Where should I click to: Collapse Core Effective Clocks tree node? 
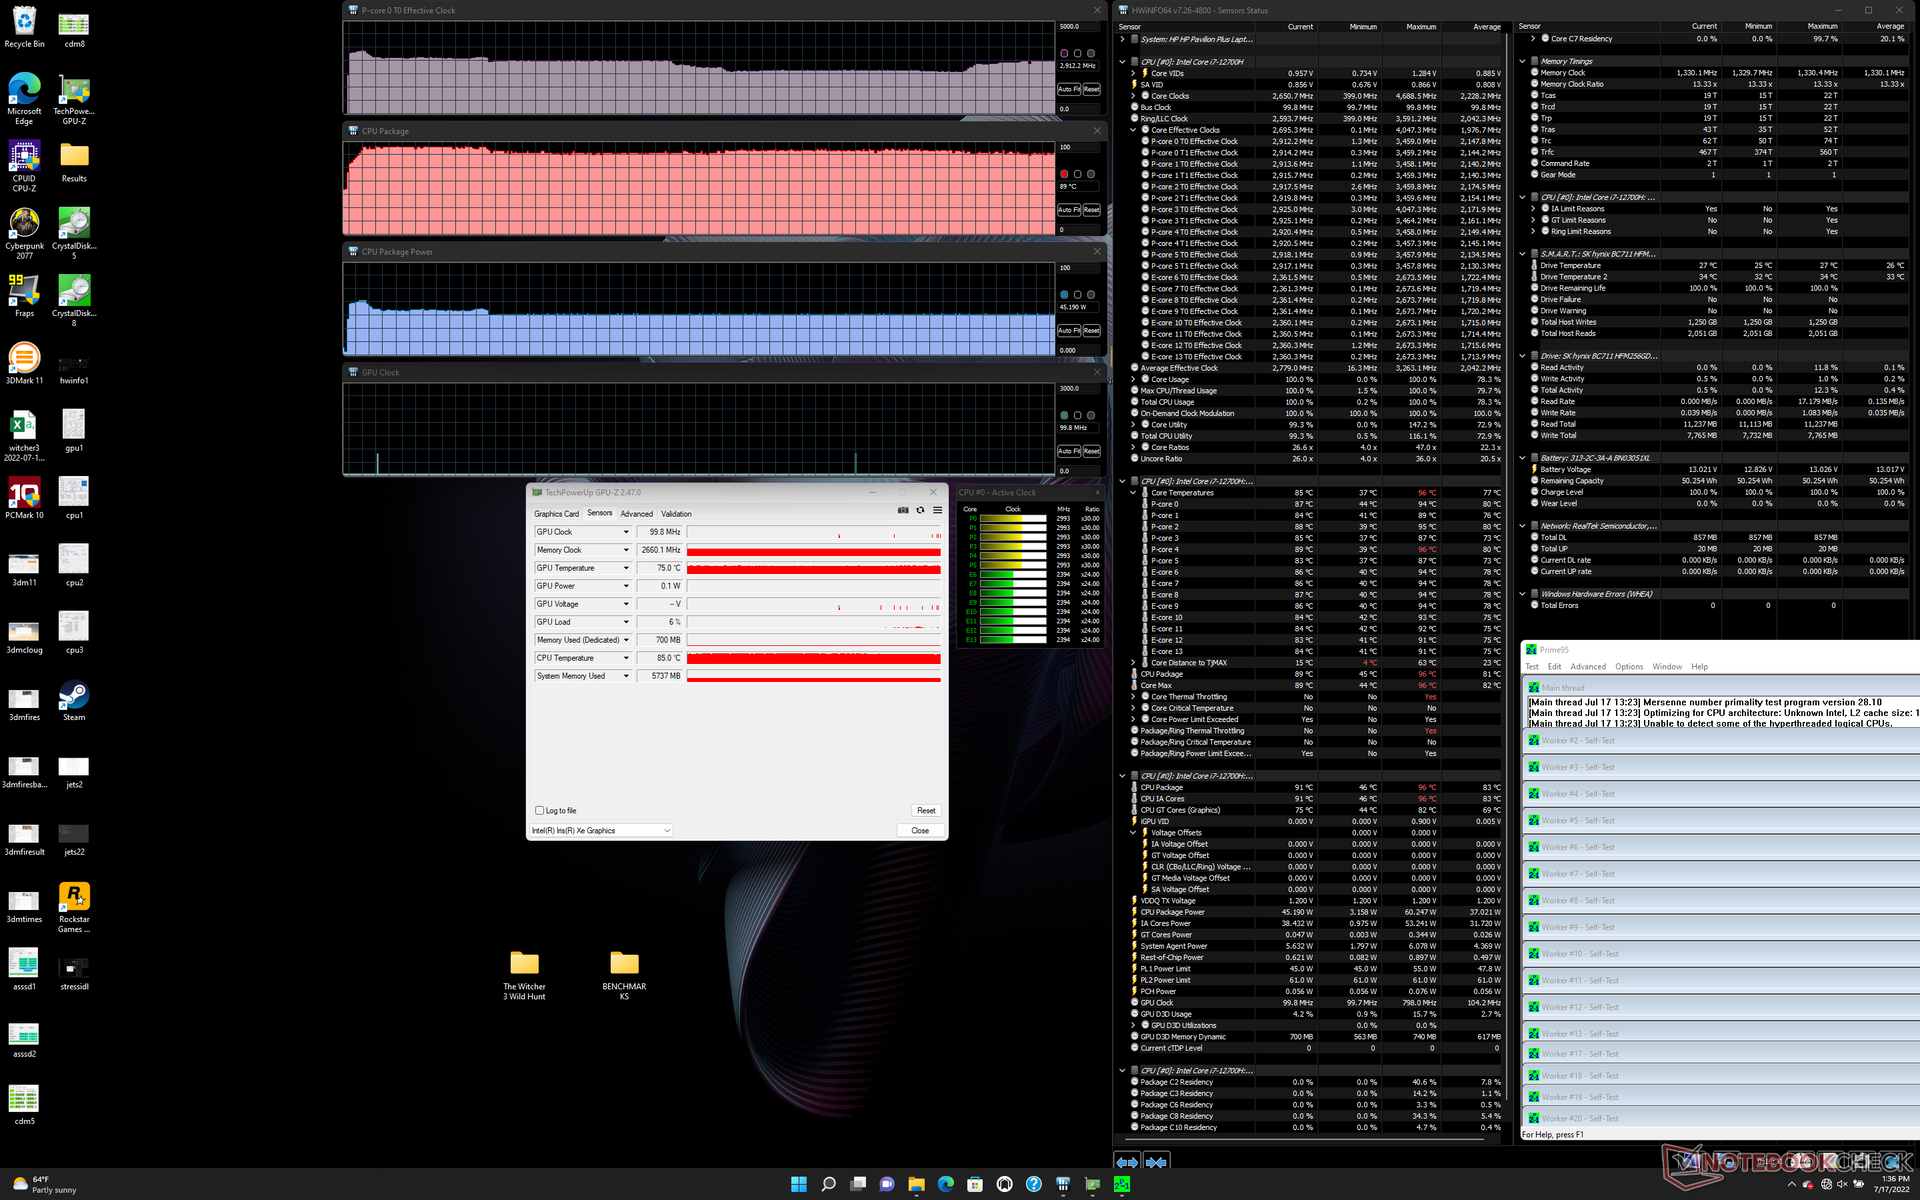[1133, 130]
